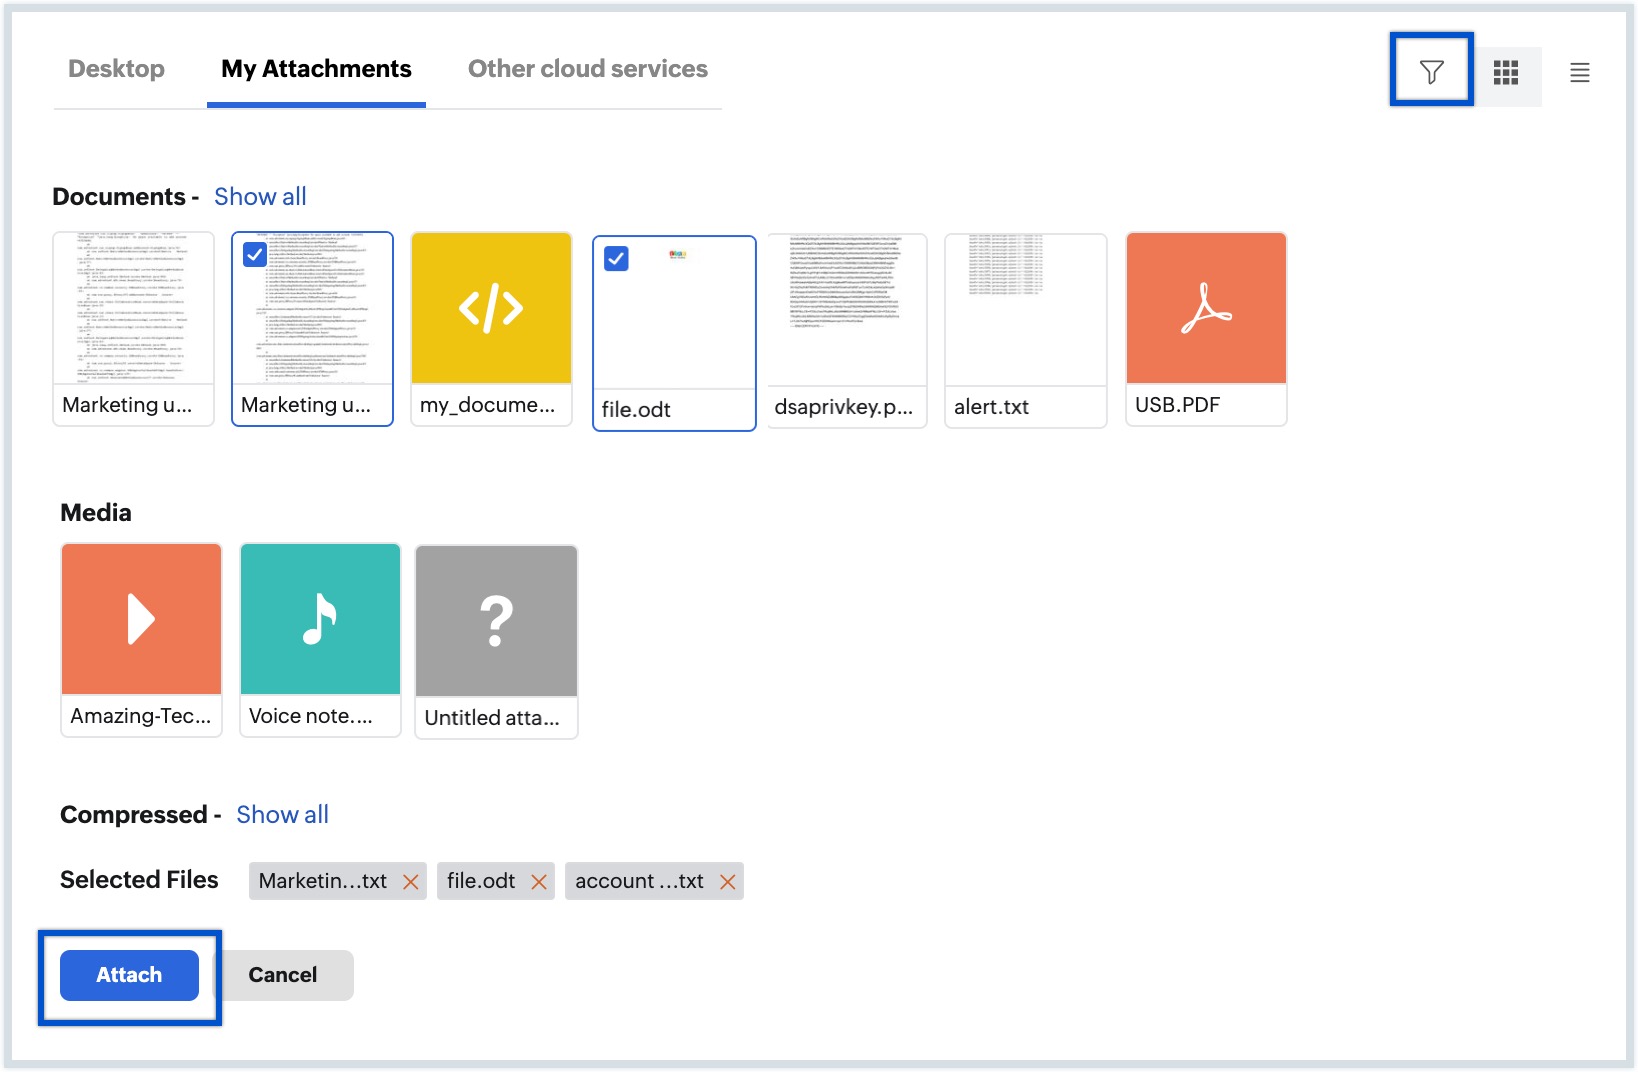Viewport: 1638px width, 1072px height.
Task: Remove account...txt from selected files
Action: tap(728, 882)
